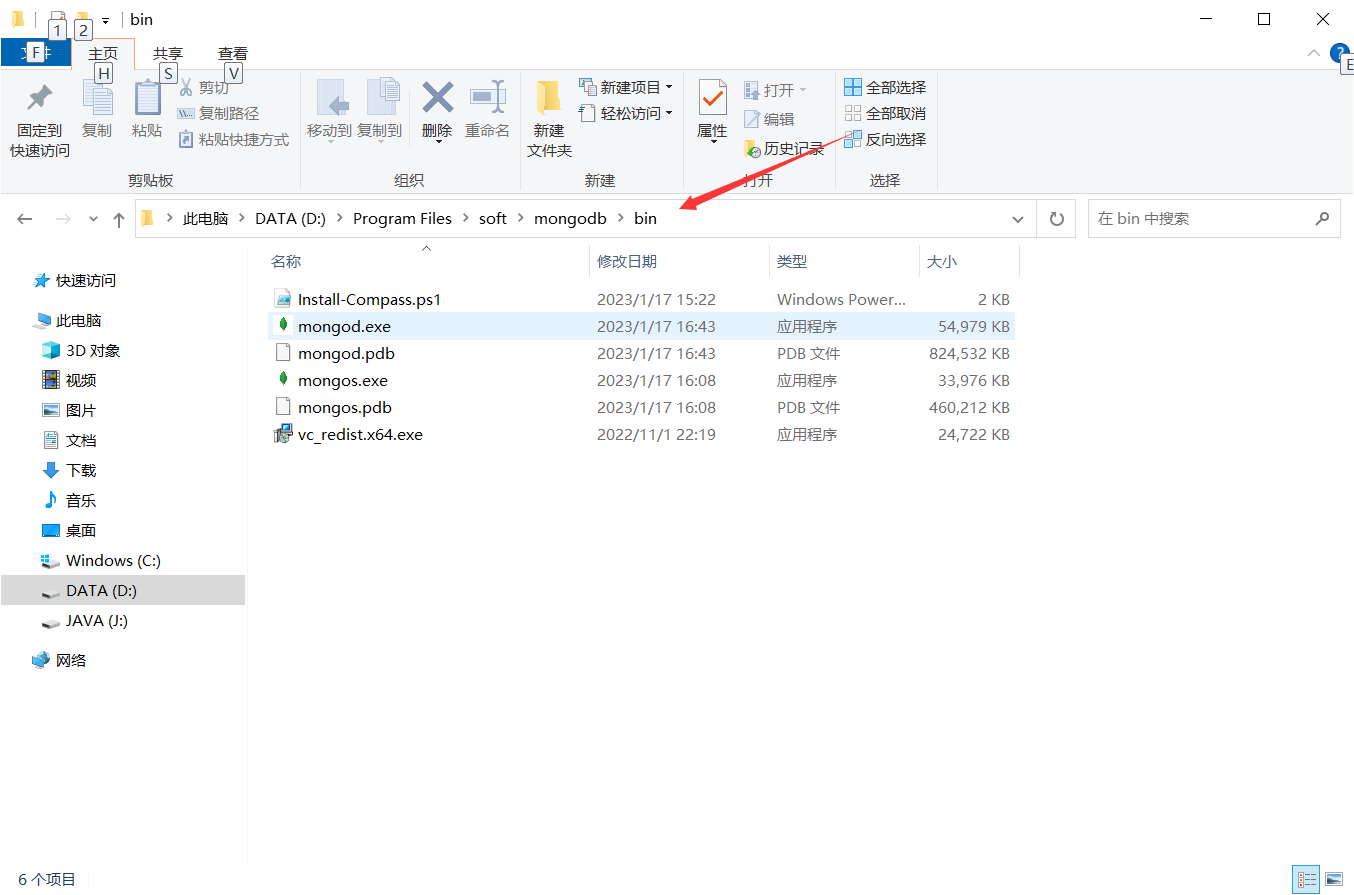The image size is (1354, 895).
Task: Open Quick Access Toolbar customize dropdown
Action: pos(105,21)
